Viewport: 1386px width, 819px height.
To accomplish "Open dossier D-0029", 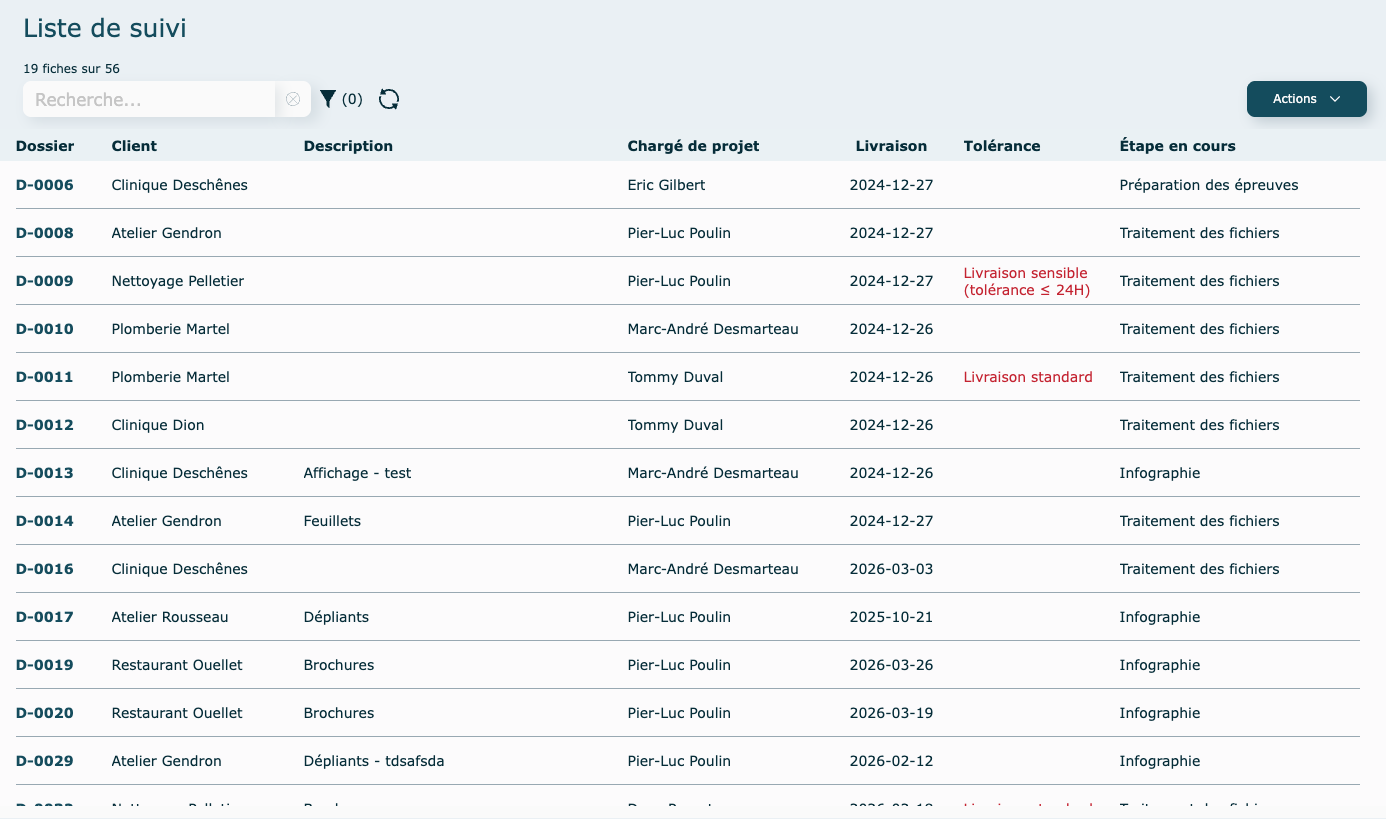I will pyautogui.click(x=45, y=761).
